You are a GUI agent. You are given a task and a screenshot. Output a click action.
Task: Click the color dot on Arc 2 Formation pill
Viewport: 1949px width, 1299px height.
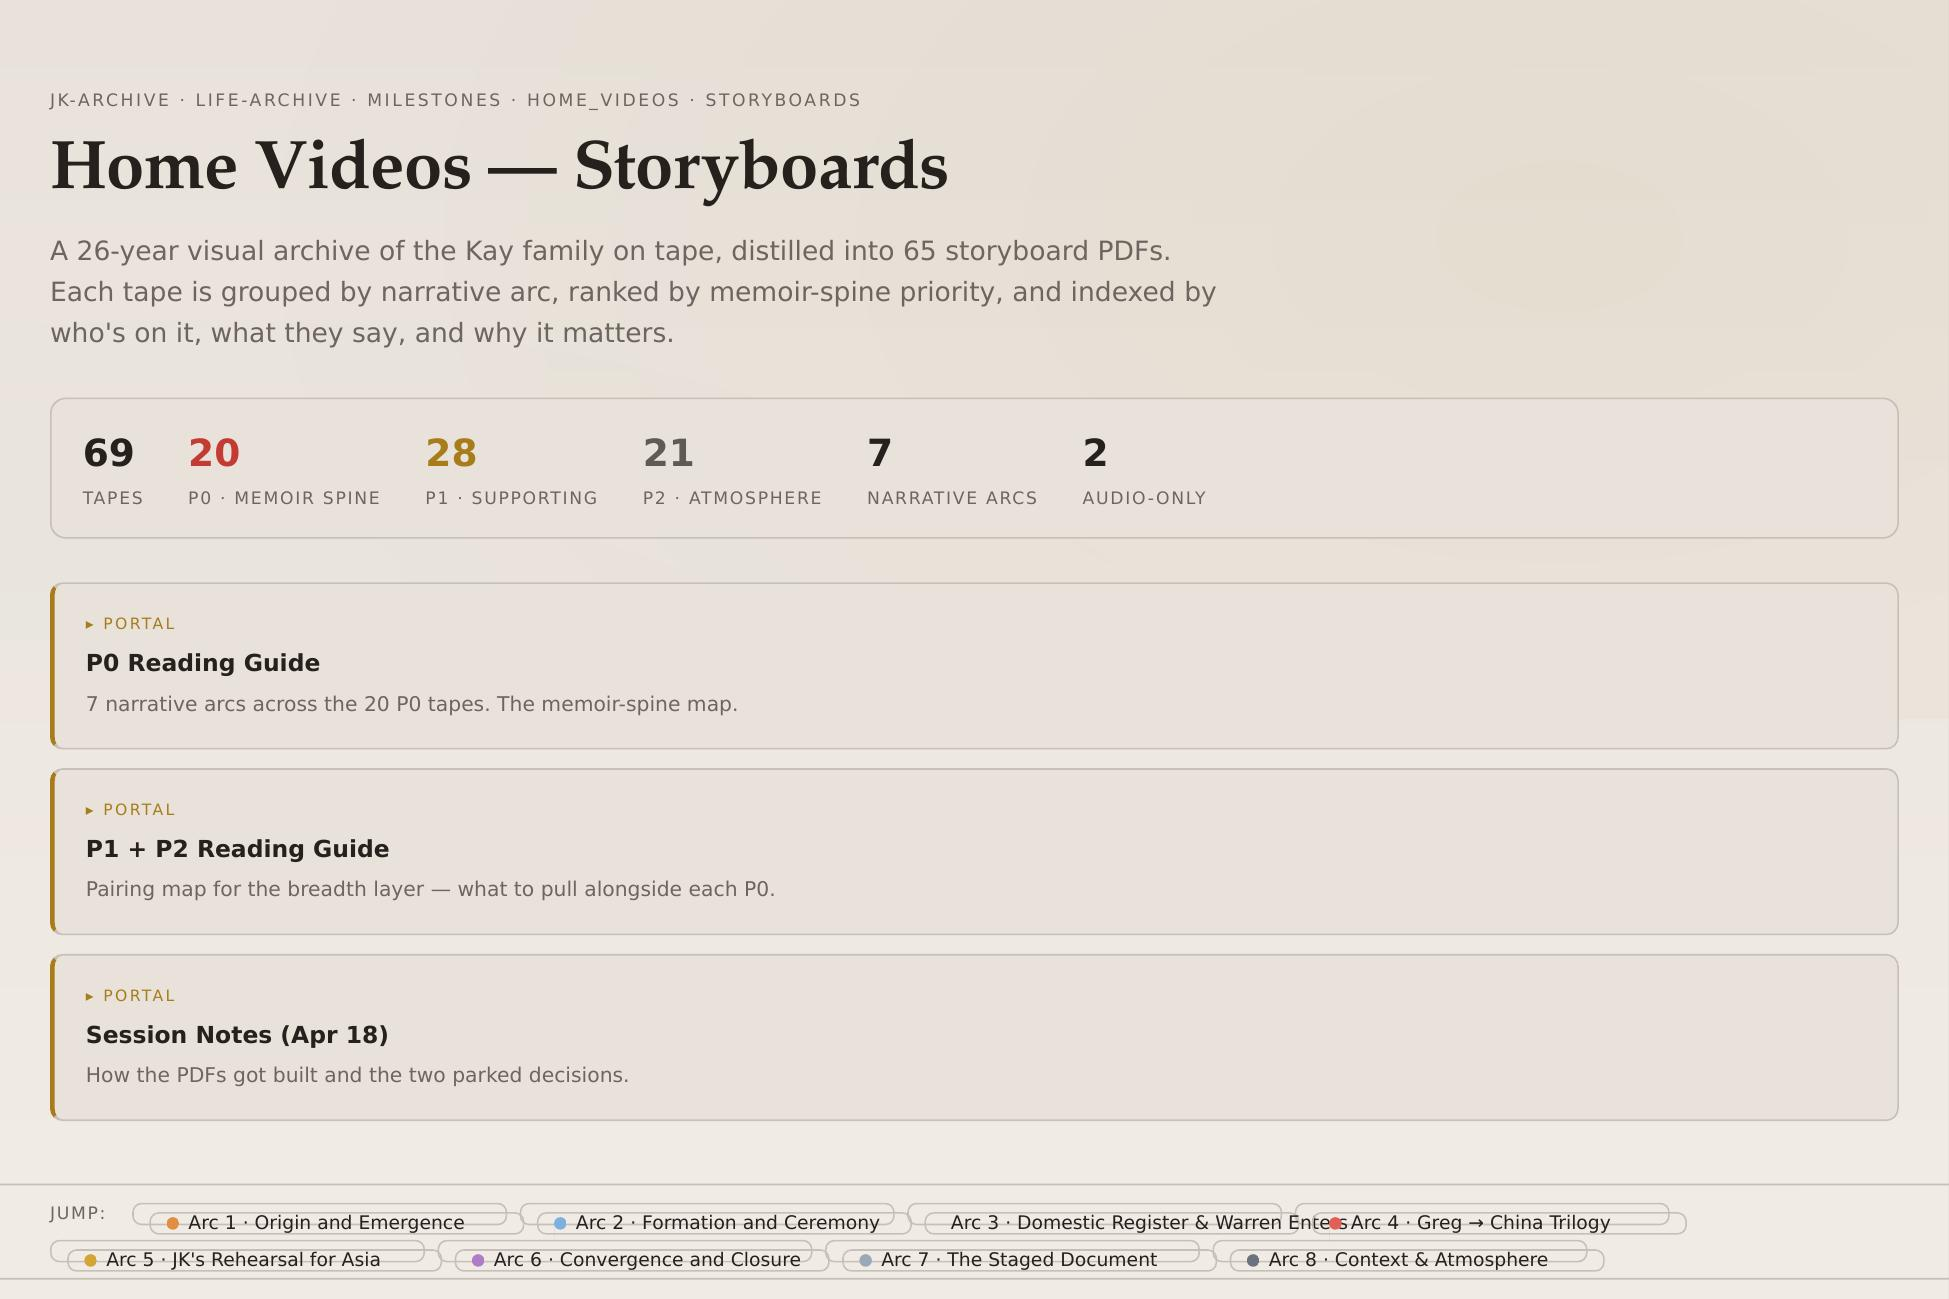[559, 1222]
